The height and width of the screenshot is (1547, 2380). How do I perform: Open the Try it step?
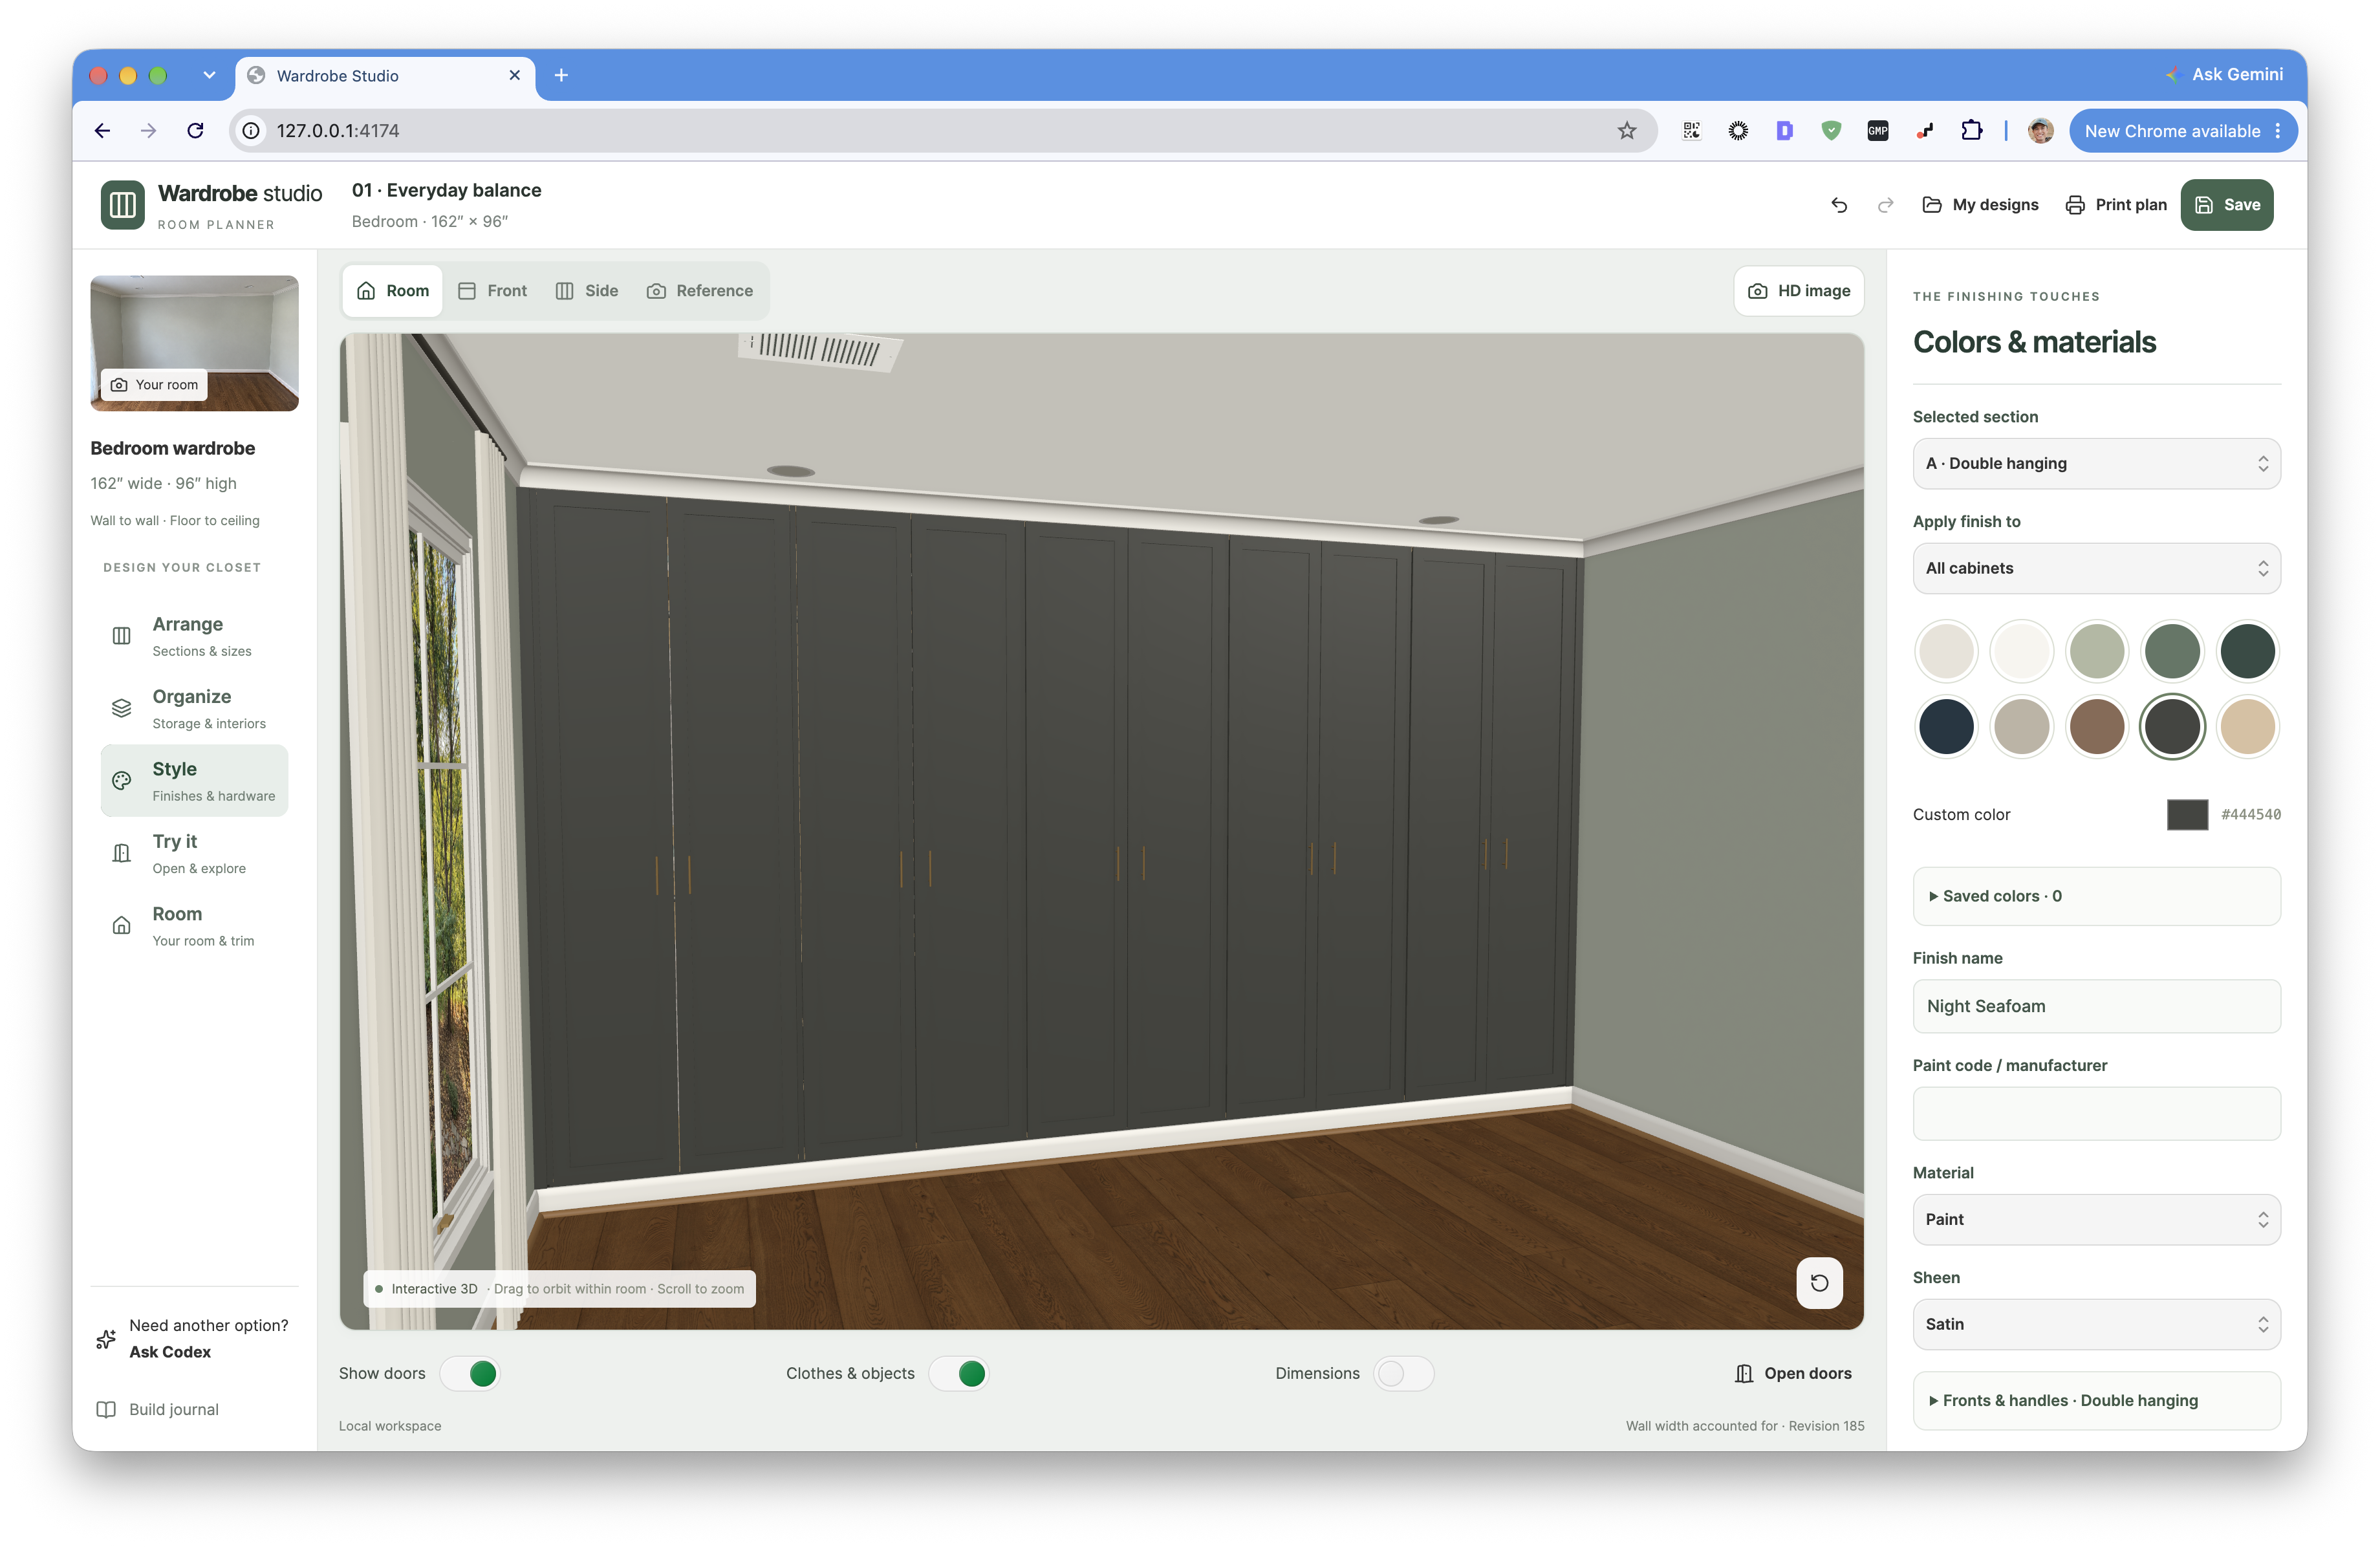(194, 854)
